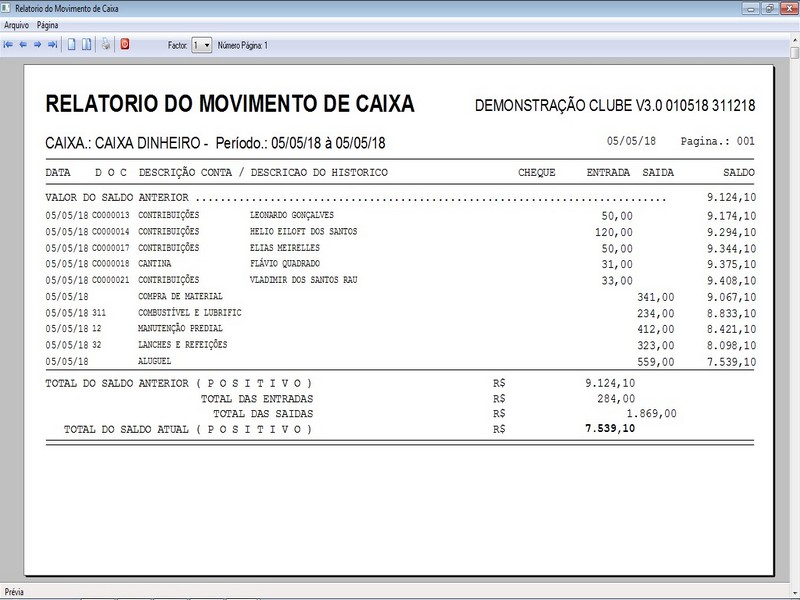Screen dimensions: 800x600
Task: Click the saida value '341,00'
Action: coord(656,297)
